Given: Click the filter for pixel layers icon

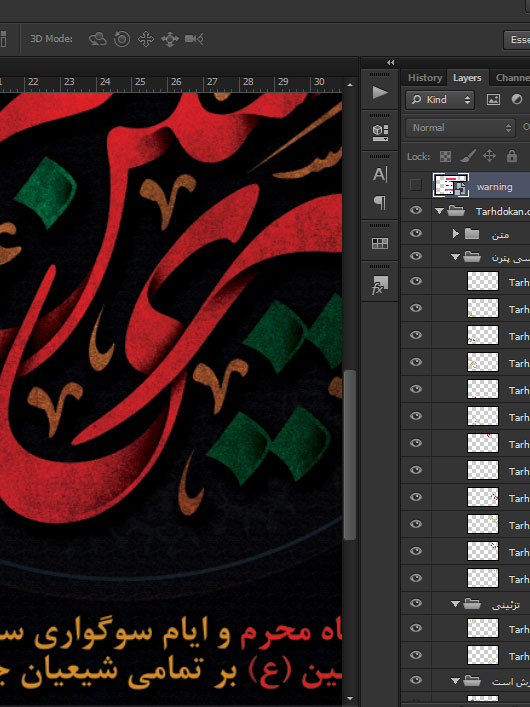Looking at the screenshot, I should click(493, 100).
